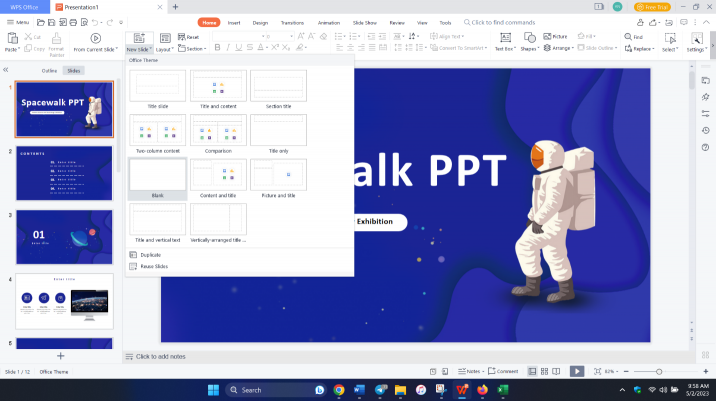Image resolution: width=716 pixels, height=401 pixels.
Task: Click the zoom slider in status bar
Action: pyautogui.click(x=658, y=371)
